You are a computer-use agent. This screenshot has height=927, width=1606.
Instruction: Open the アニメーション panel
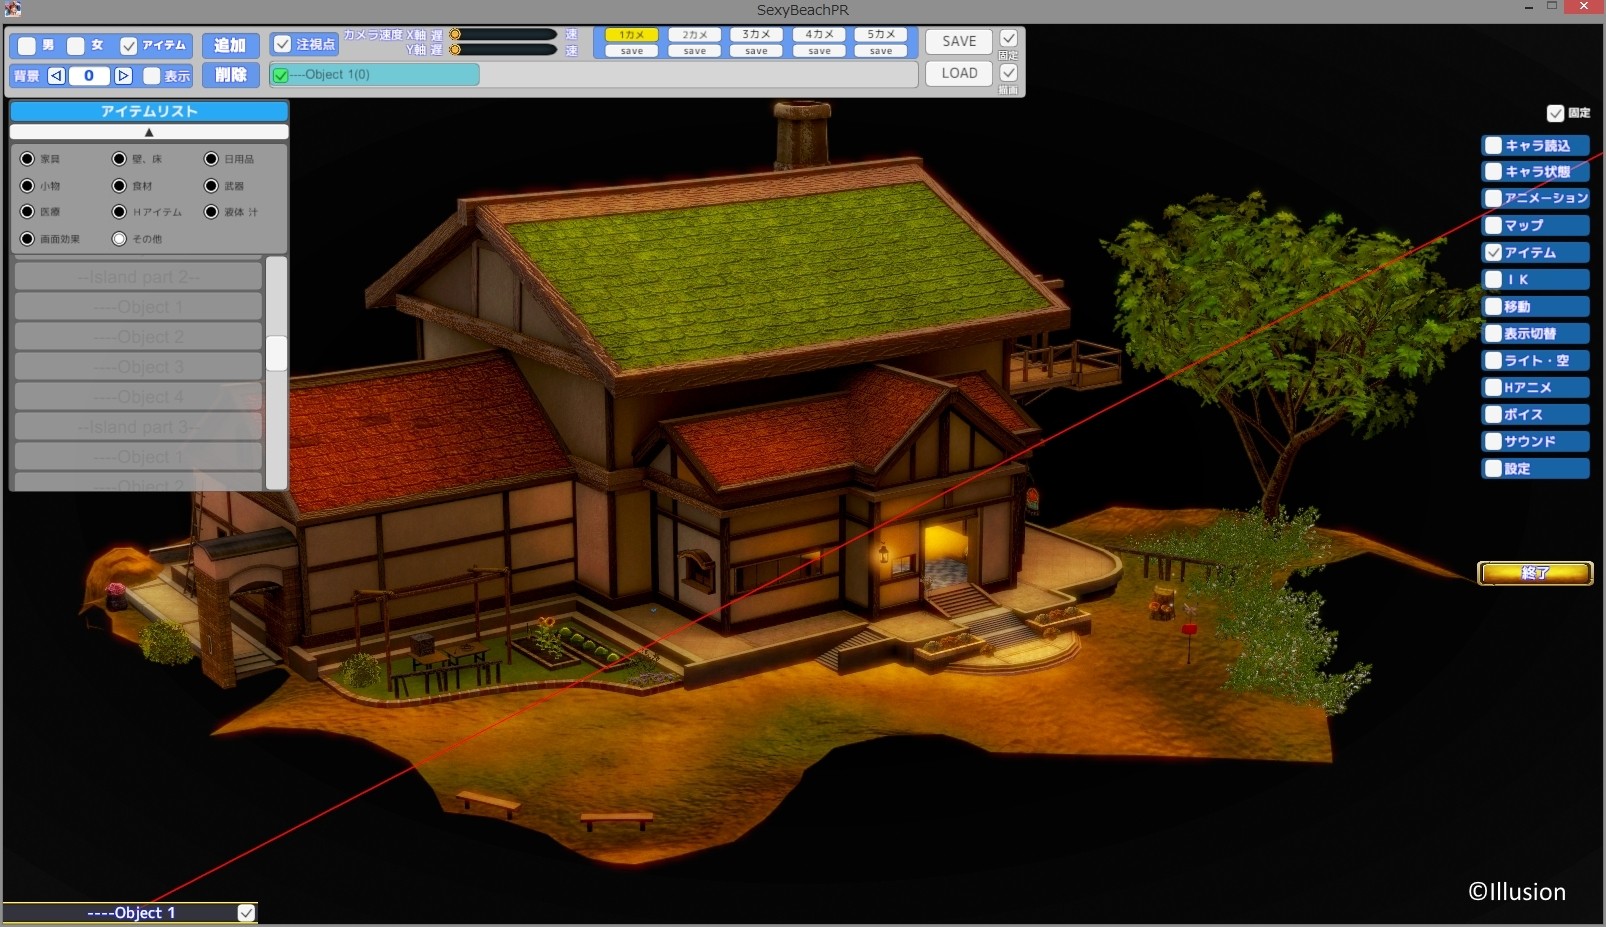[x=1535, y=198]
